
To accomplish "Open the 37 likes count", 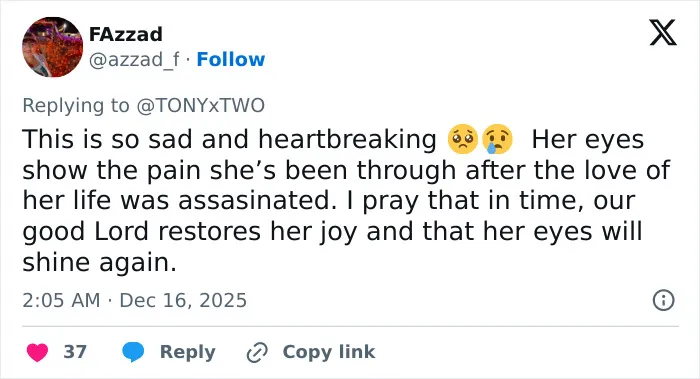I will [75, 352].
